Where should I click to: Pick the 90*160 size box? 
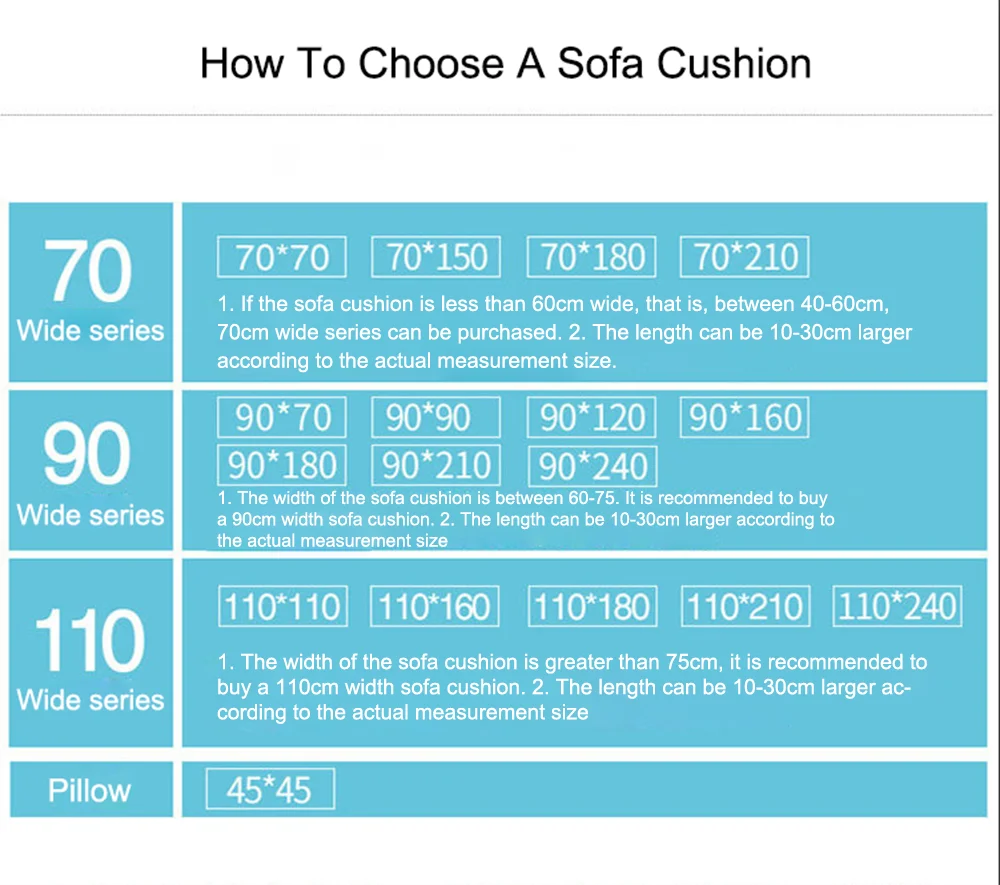744,417
